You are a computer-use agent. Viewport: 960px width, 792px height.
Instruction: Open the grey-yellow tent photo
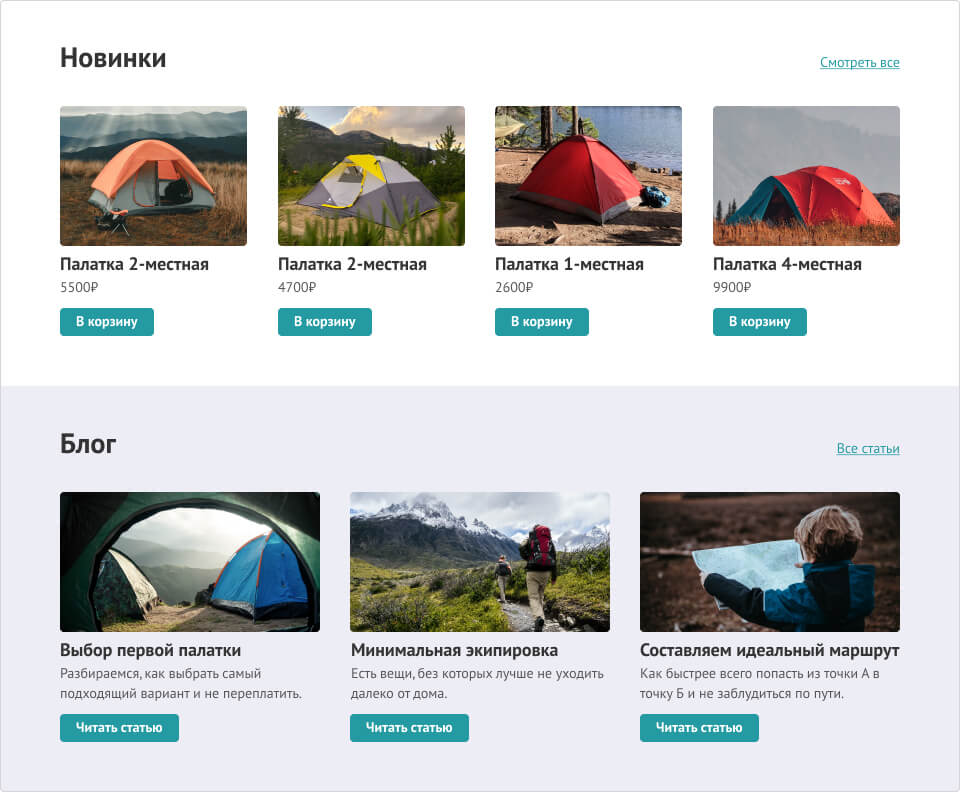tap(371, 176)
